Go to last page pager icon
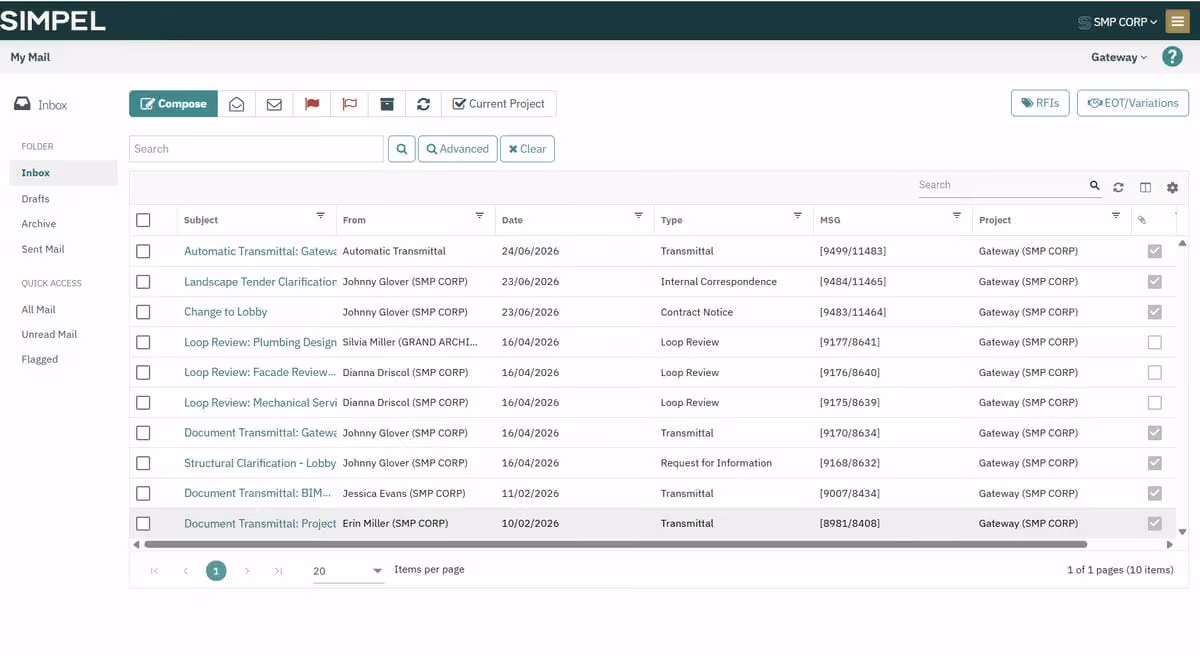This screenshot has height=656, width=1200. 278,571
